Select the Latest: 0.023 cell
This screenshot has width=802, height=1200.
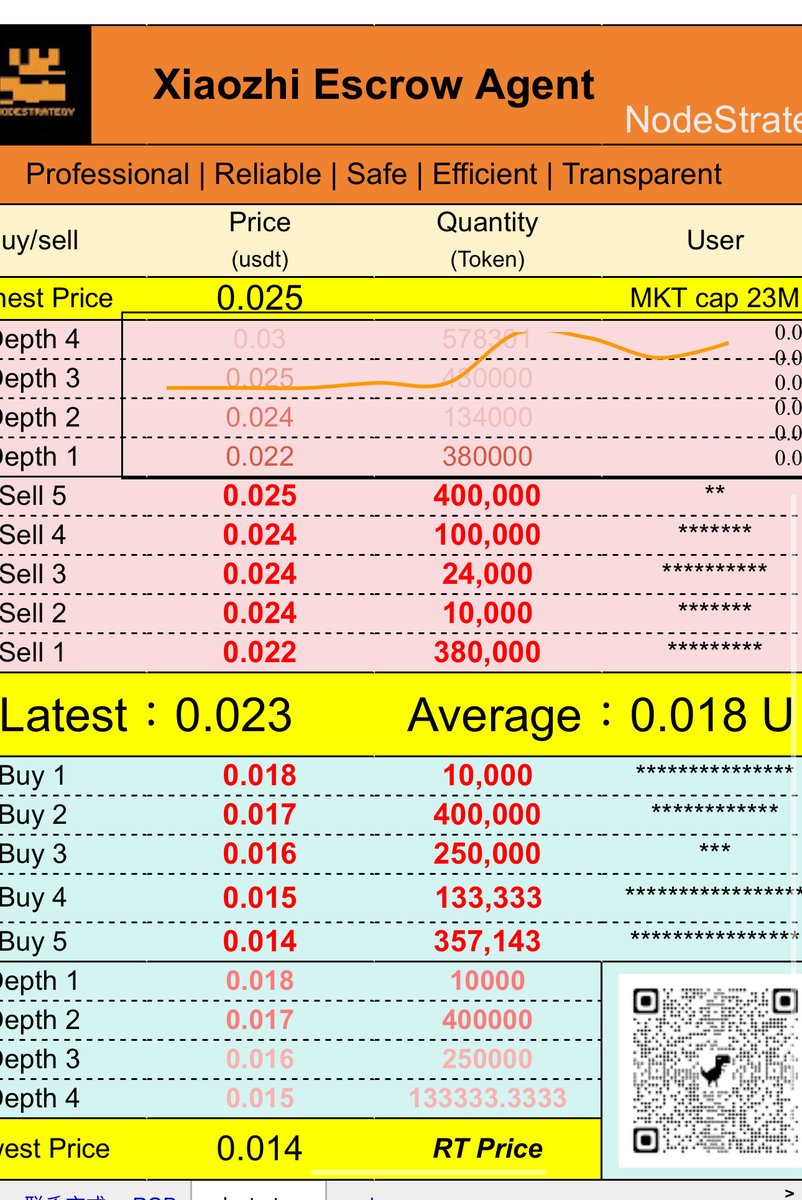[x=146, y=716]
